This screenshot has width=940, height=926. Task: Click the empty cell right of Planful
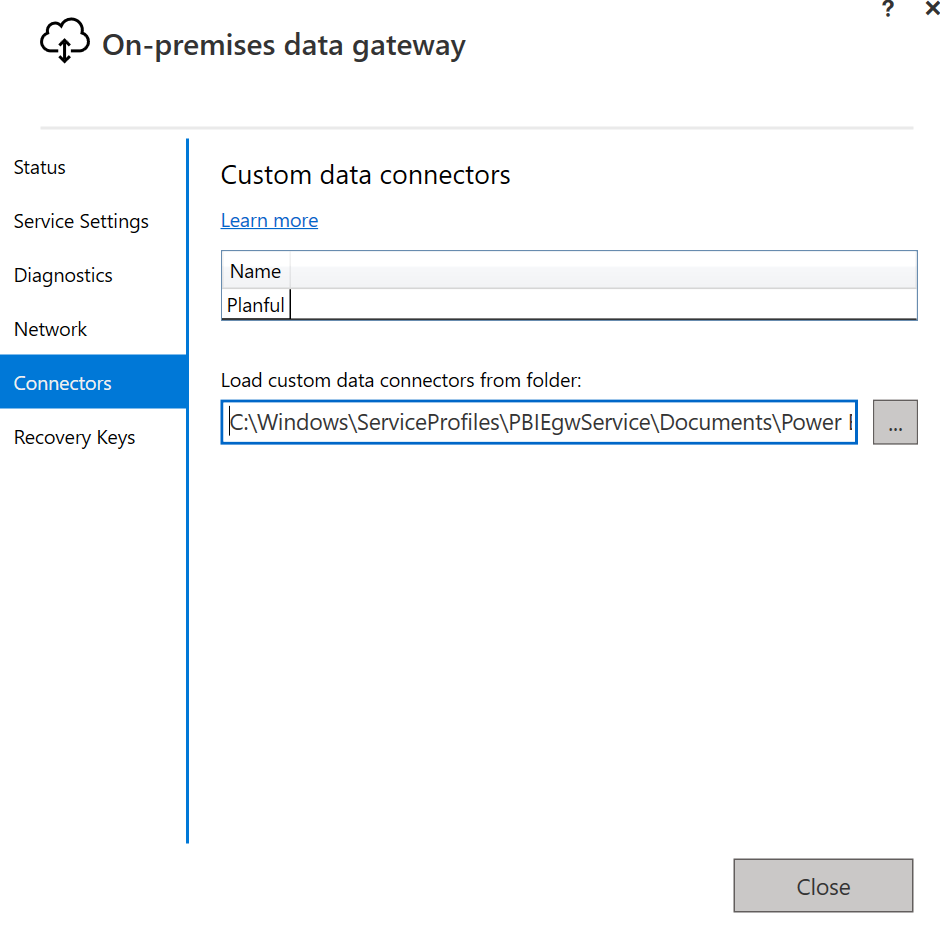pos(602,305)
